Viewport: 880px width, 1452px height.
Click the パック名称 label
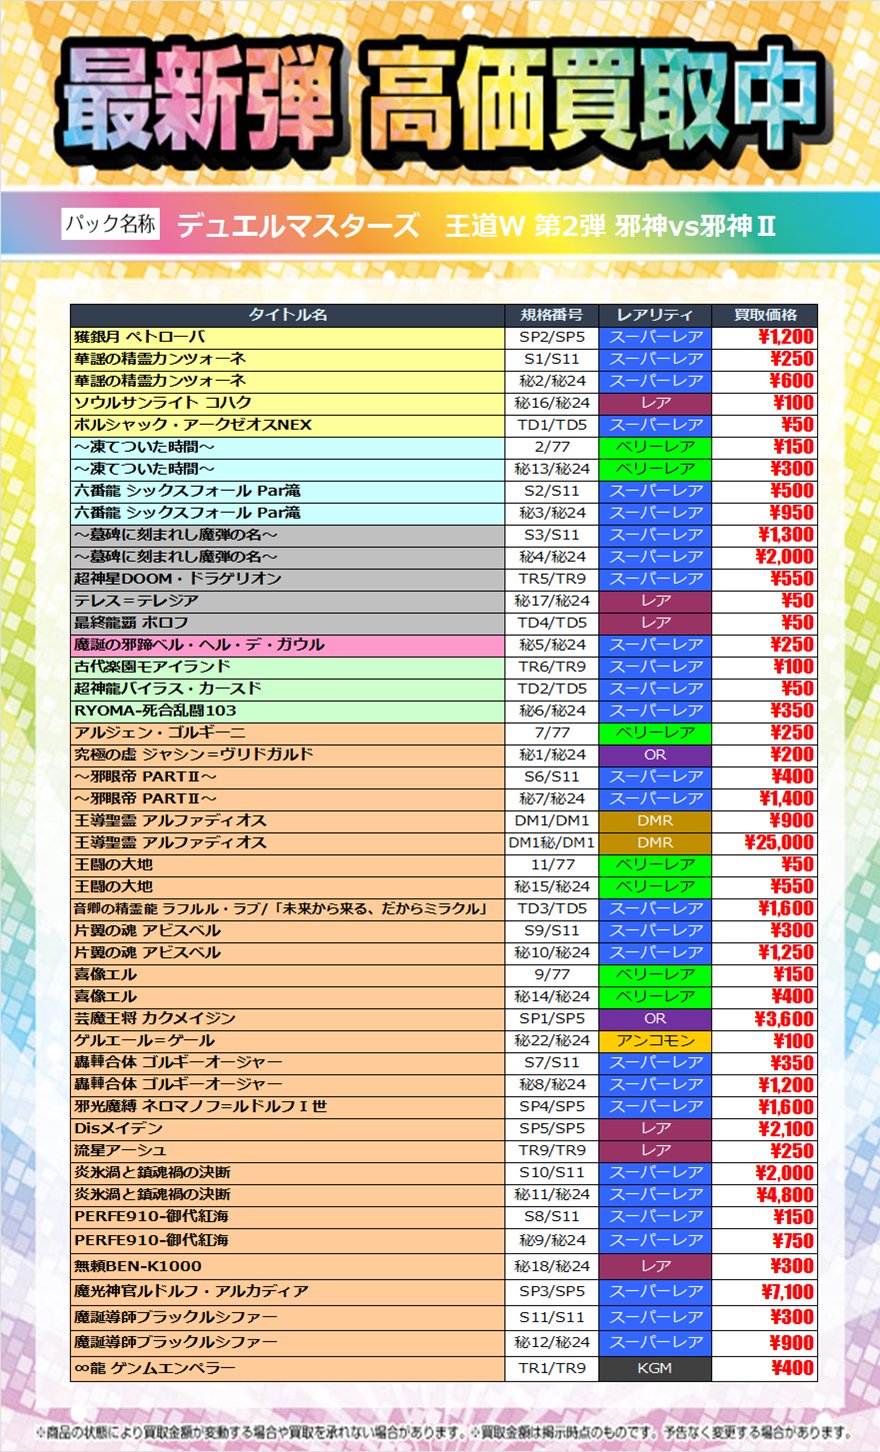(110, 224)
